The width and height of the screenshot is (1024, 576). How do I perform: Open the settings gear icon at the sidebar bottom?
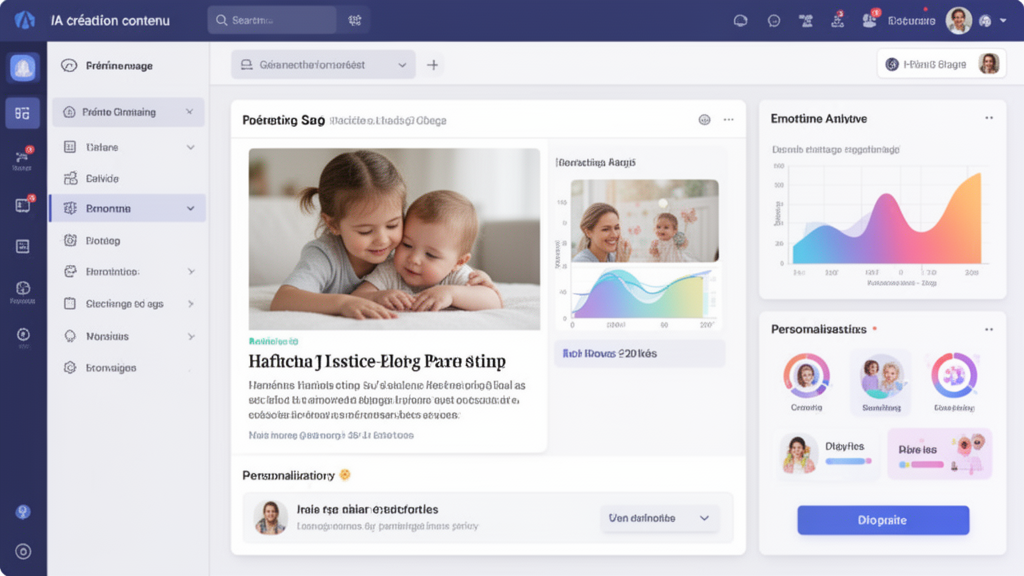22,549
